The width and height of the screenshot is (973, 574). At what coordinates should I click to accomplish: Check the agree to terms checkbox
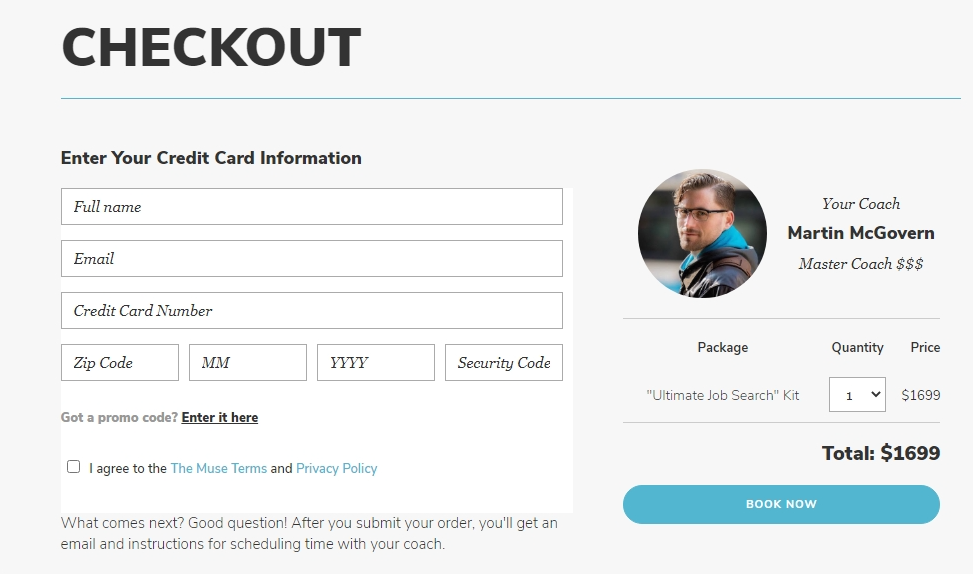pyautogui.click(x=73, y=467)
